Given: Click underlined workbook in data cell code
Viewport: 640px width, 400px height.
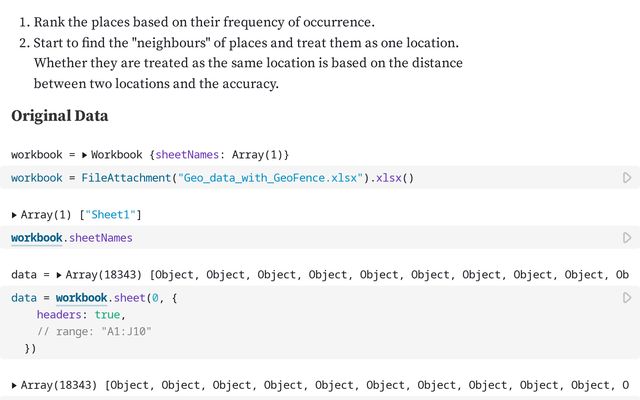Looking at the screenshot, I should [x=81, y=298].
